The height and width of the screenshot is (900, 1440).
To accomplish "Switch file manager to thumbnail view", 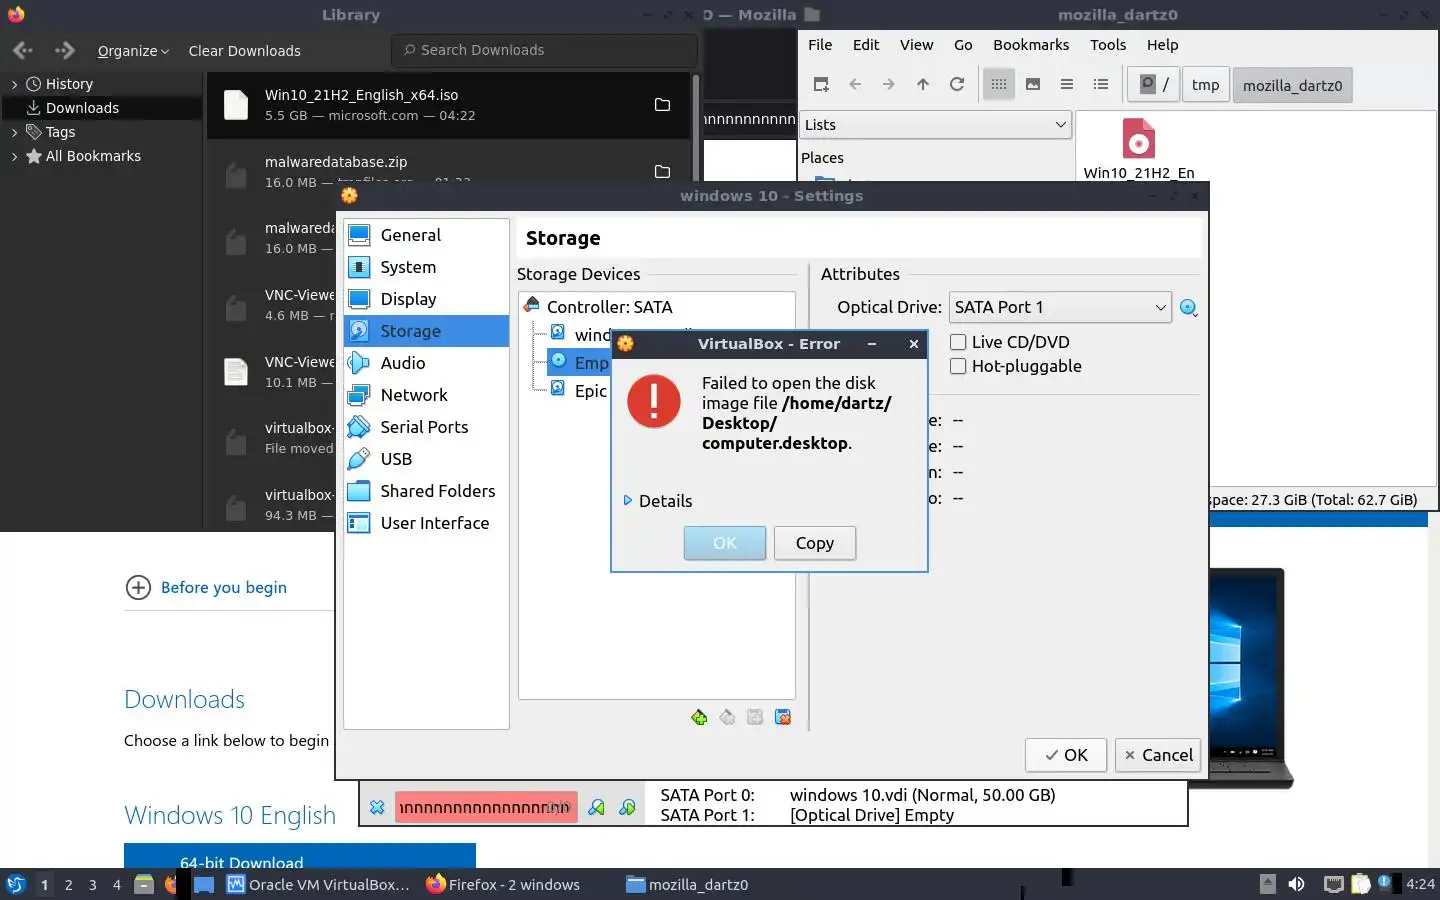I will click(x=1033, y=84).
